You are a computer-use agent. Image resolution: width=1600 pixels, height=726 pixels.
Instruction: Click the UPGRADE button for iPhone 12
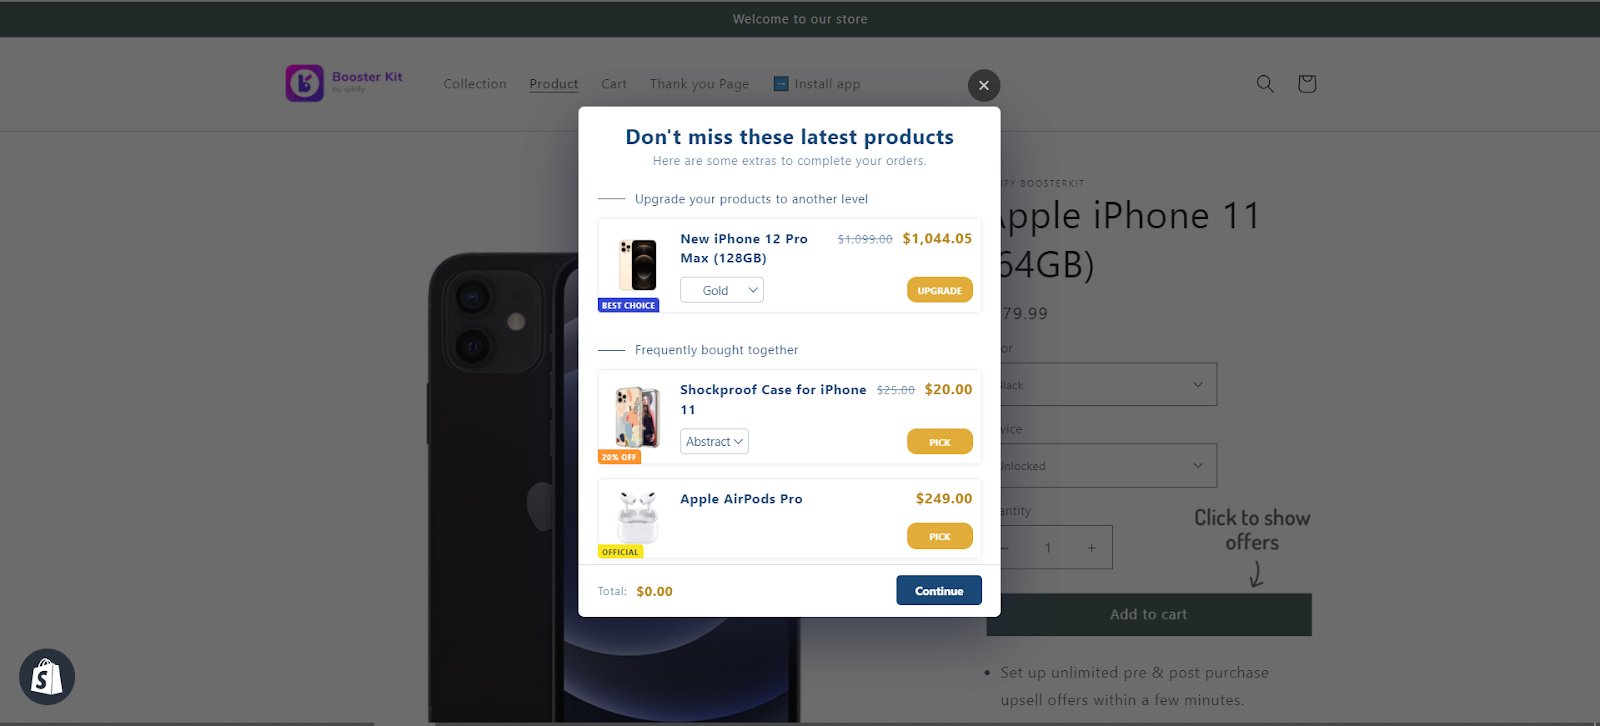pyautogui.click(x=940, y=290)
